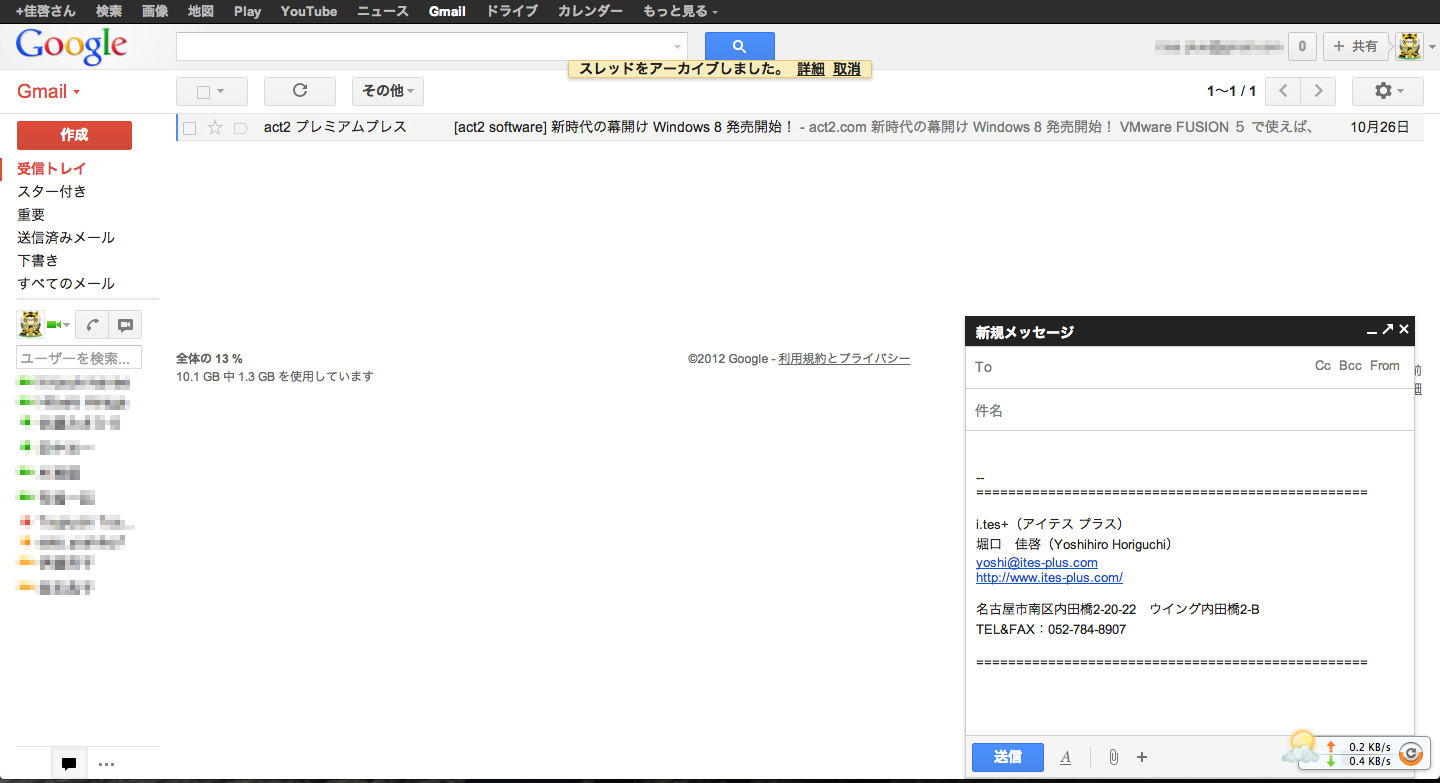
Task: Expand the Gmail product dropdown
Action: pyautogui.click(x=48, y=91)
